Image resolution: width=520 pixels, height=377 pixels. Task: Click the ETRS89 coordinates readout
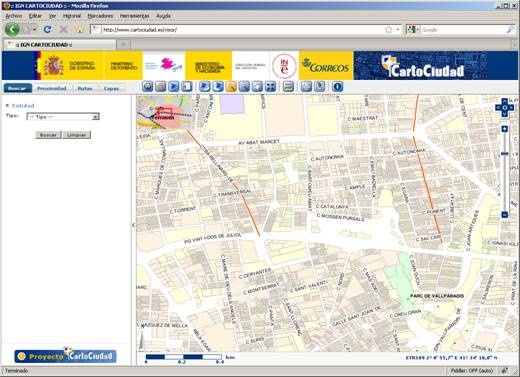pos(451,358)
